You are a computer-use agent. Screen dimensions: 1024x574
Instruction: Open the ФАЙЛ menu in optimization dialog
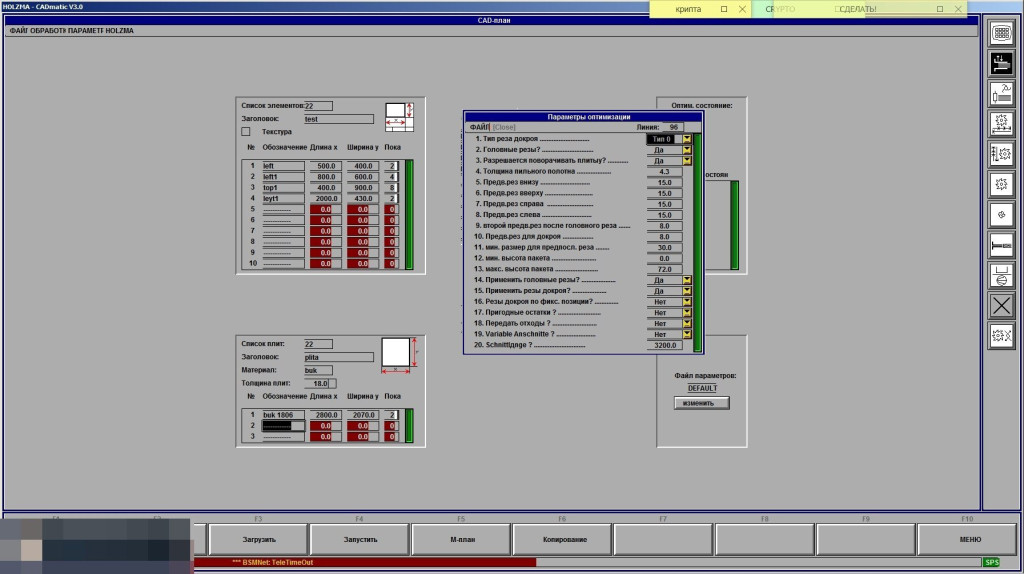click(479, 127)
